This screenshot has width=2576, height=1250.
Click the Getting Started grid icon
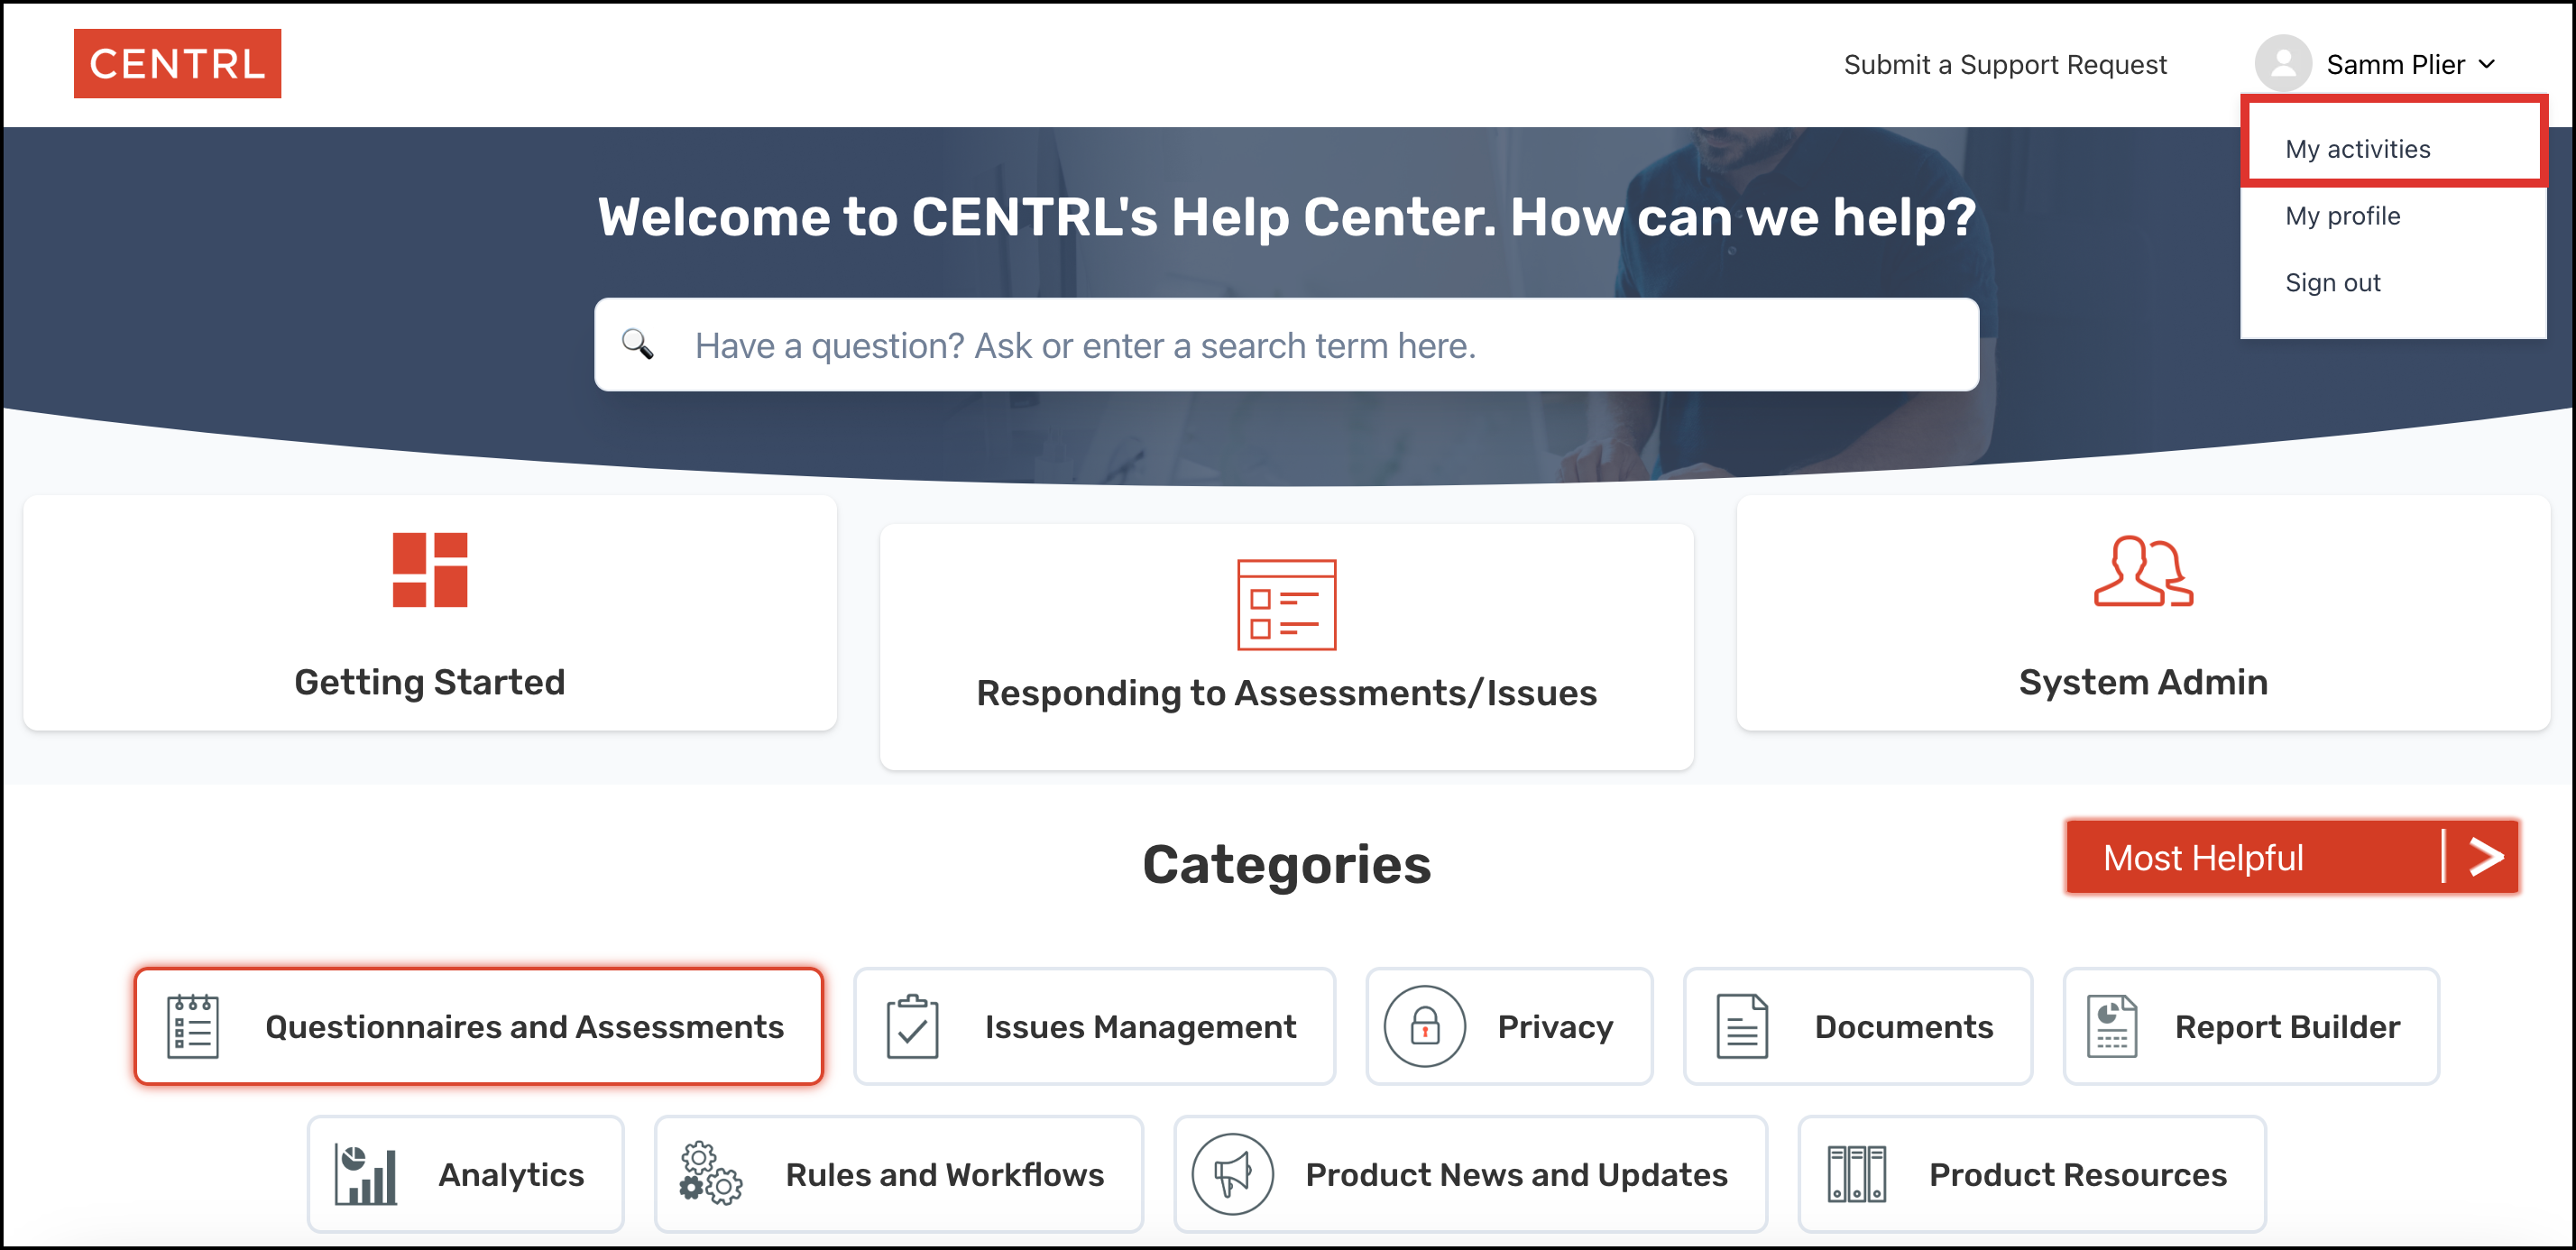[430, 570]
